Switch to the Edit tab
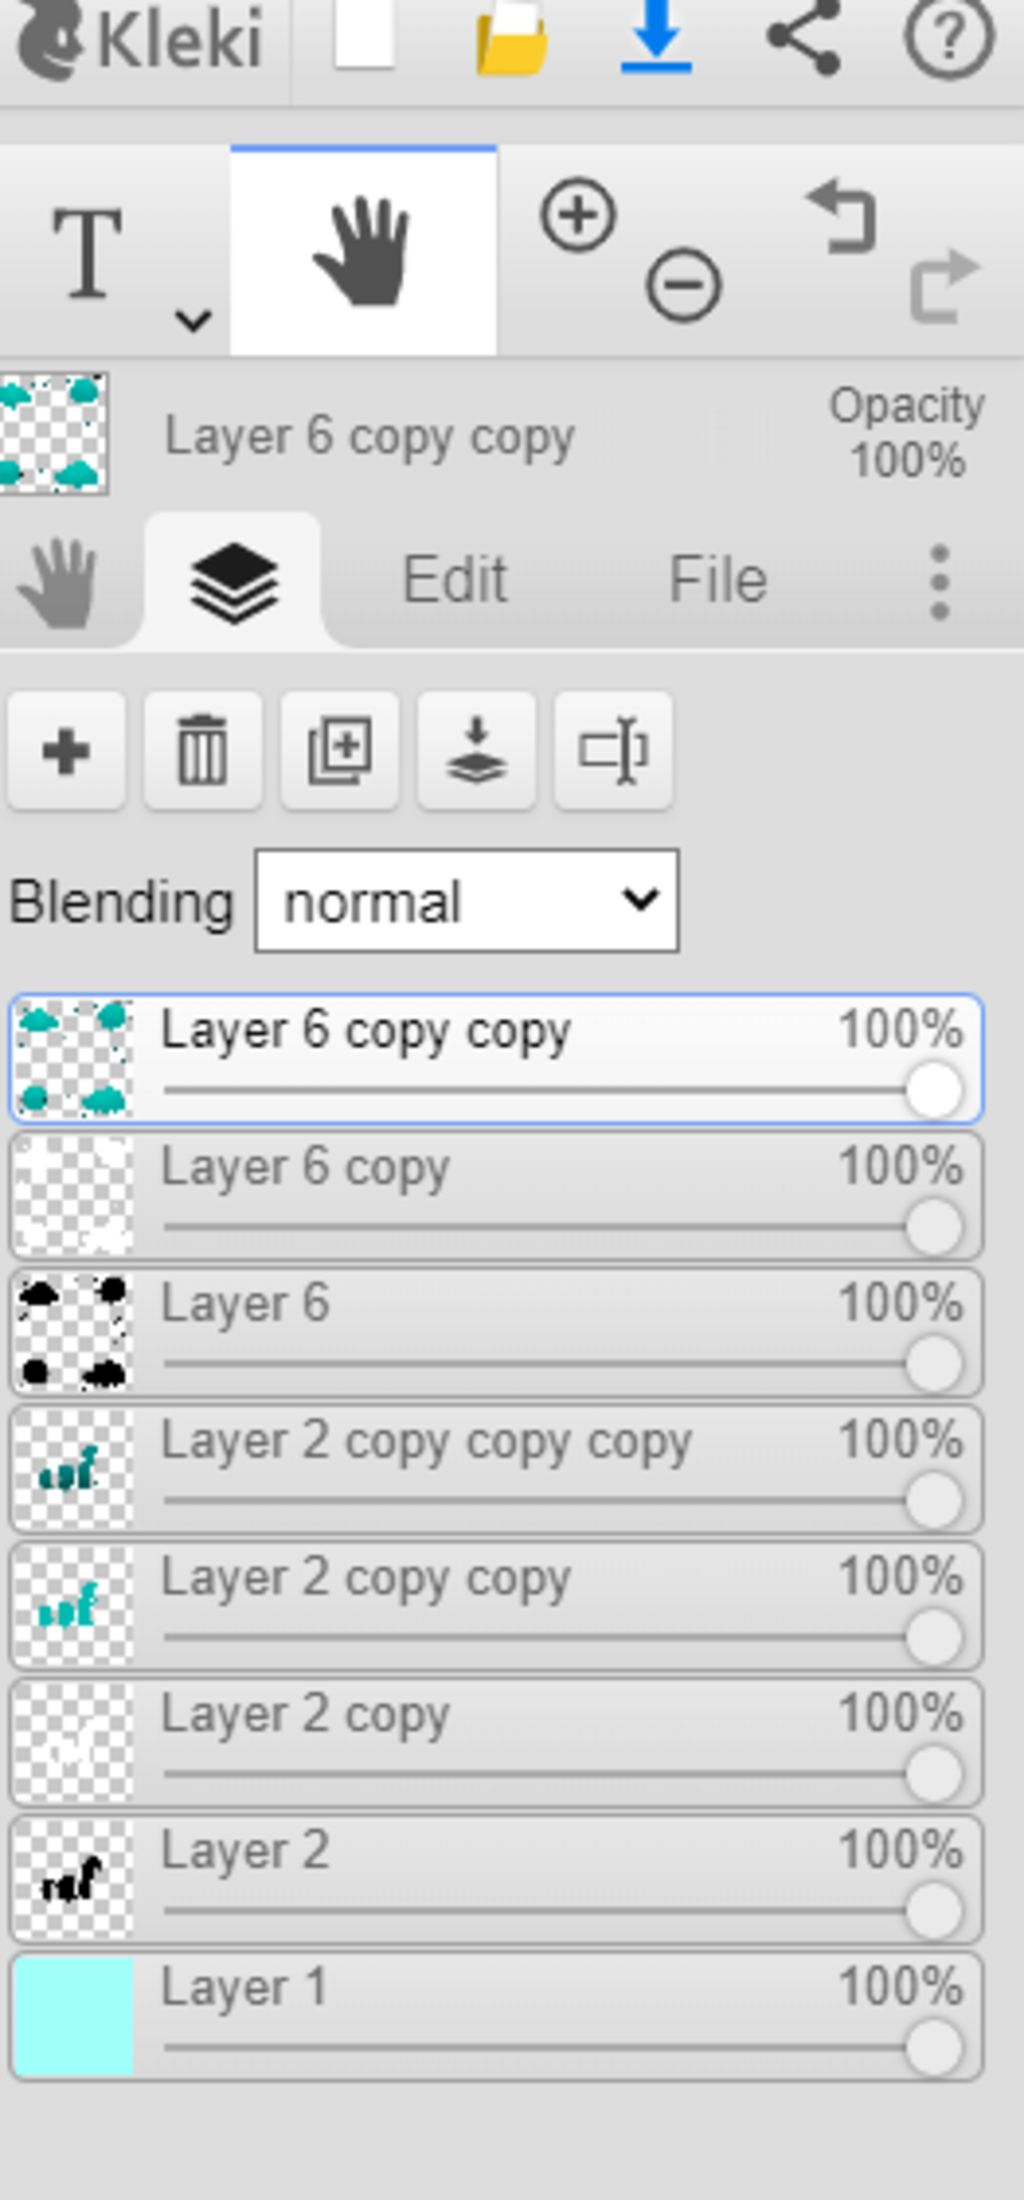Screen dimensions: 1024x2200 [455, 580]
